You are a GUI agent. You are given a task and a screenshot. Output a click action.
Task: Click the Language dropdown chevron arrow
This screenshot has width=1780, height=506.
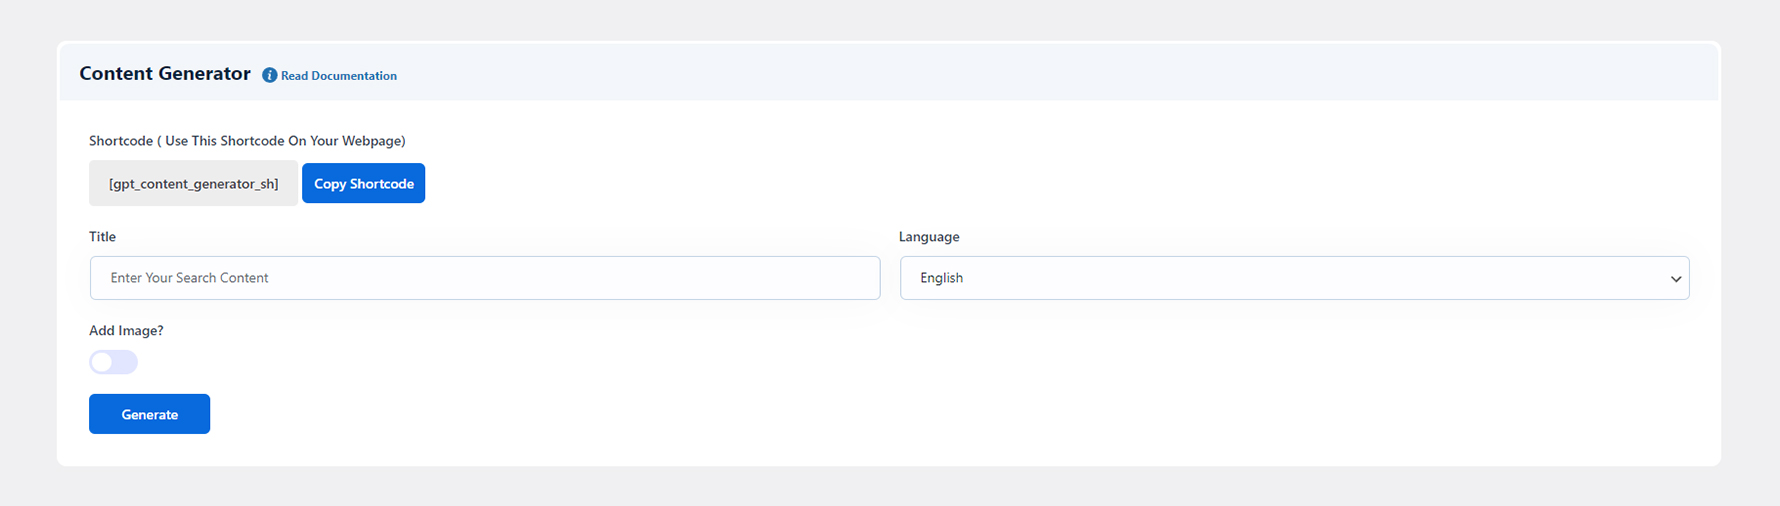click(x=1675, y=279)
